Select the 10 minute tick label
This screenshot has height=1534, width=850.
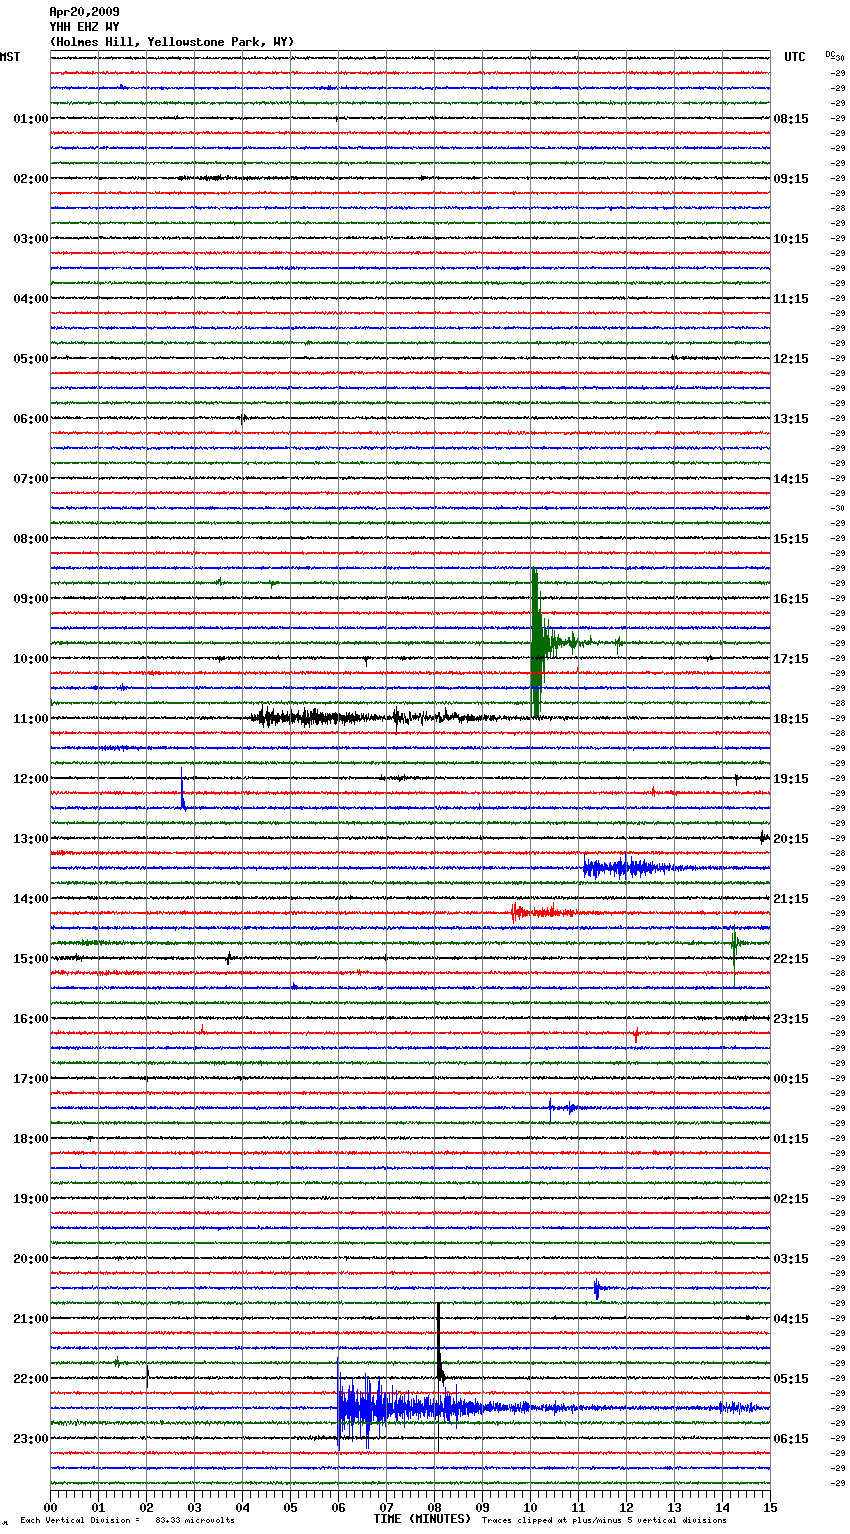530,1507
